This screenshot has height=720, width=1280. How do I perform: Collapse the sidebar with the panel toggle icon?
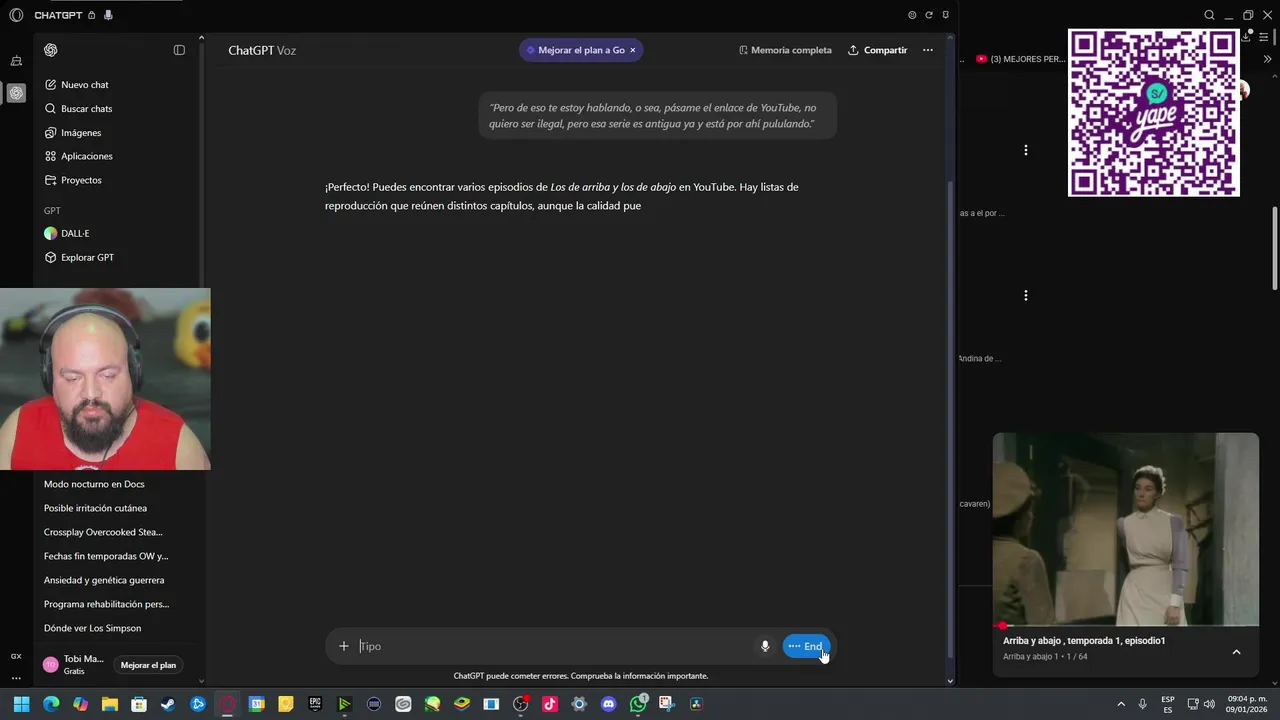click(x=179, y=50)
